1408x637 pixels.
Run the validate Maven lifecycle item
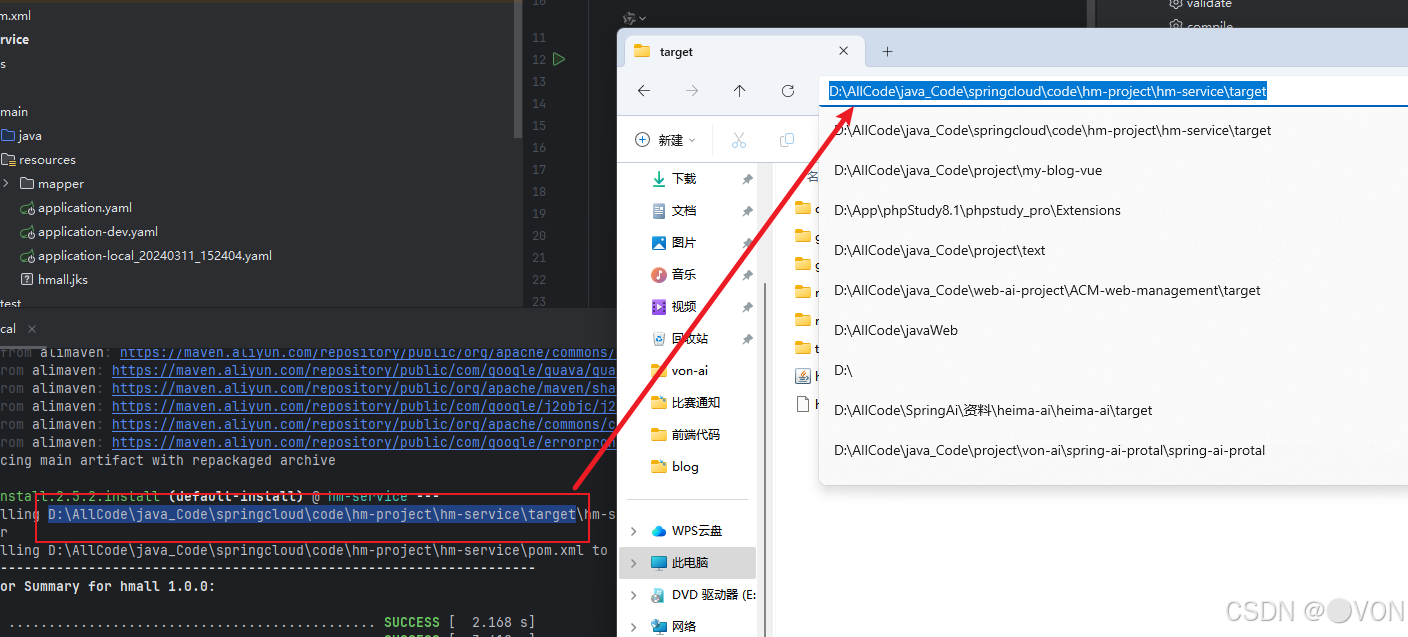coord(1200,4)
